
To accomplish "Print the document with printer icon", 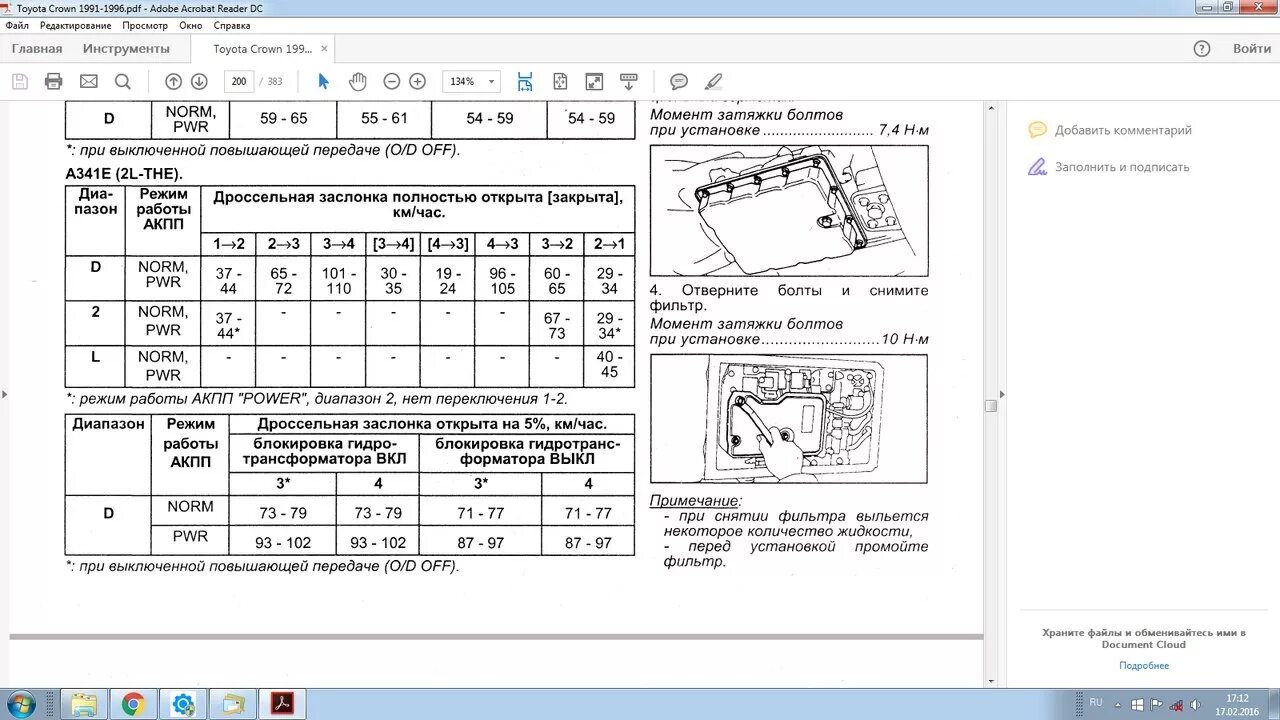I will point(54,81).
